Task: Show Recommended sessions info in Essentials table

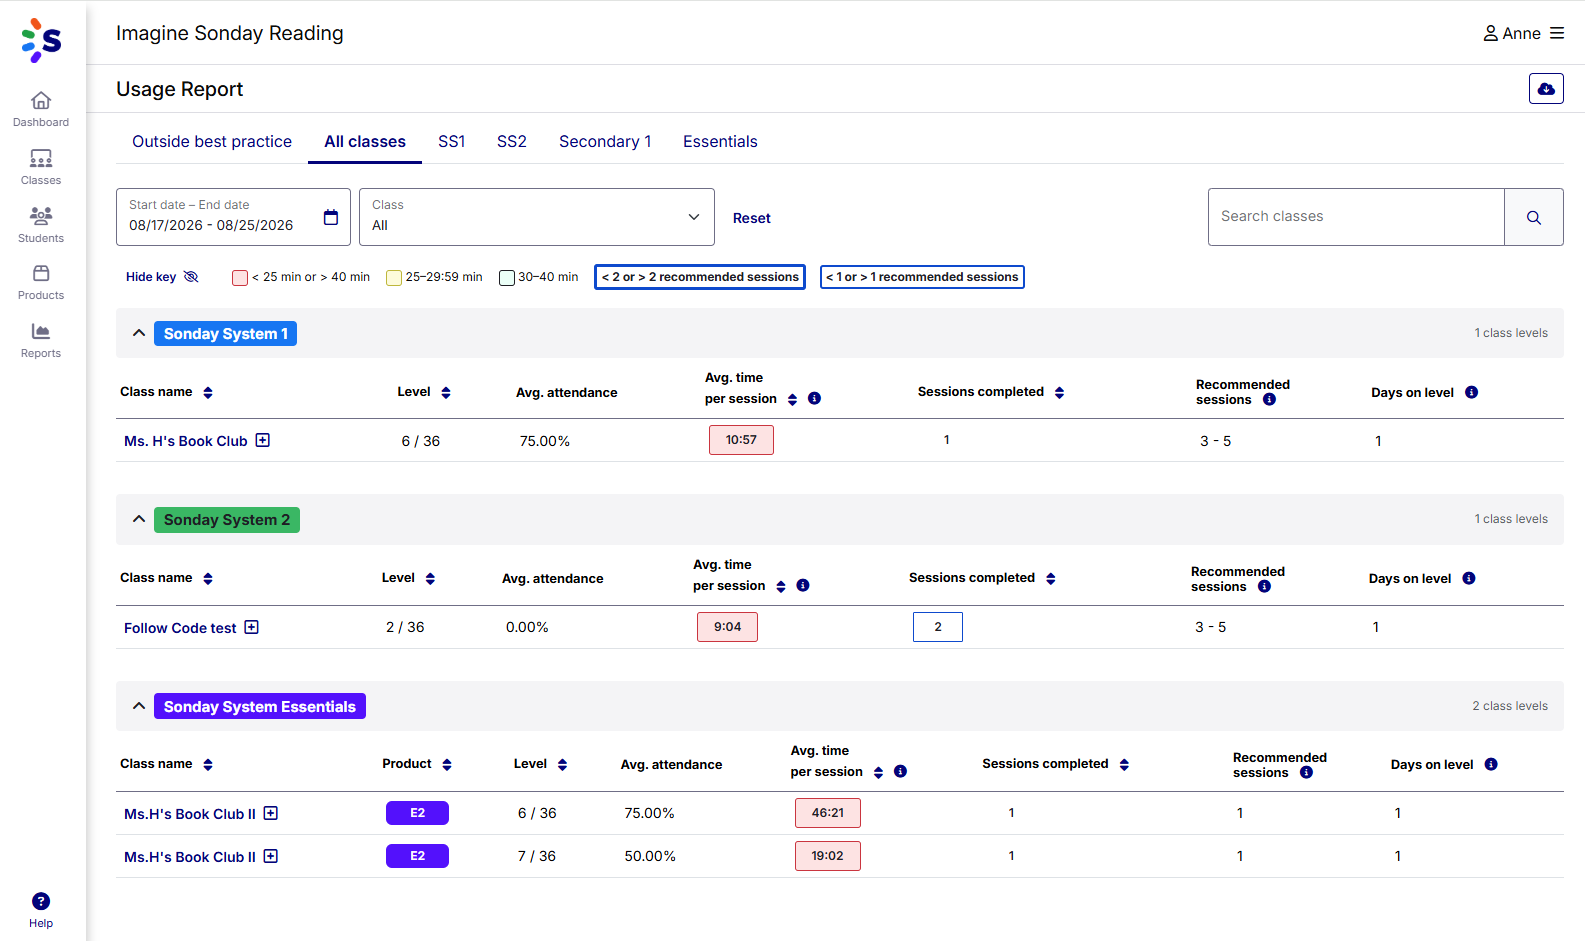Action: (1306, 772)
